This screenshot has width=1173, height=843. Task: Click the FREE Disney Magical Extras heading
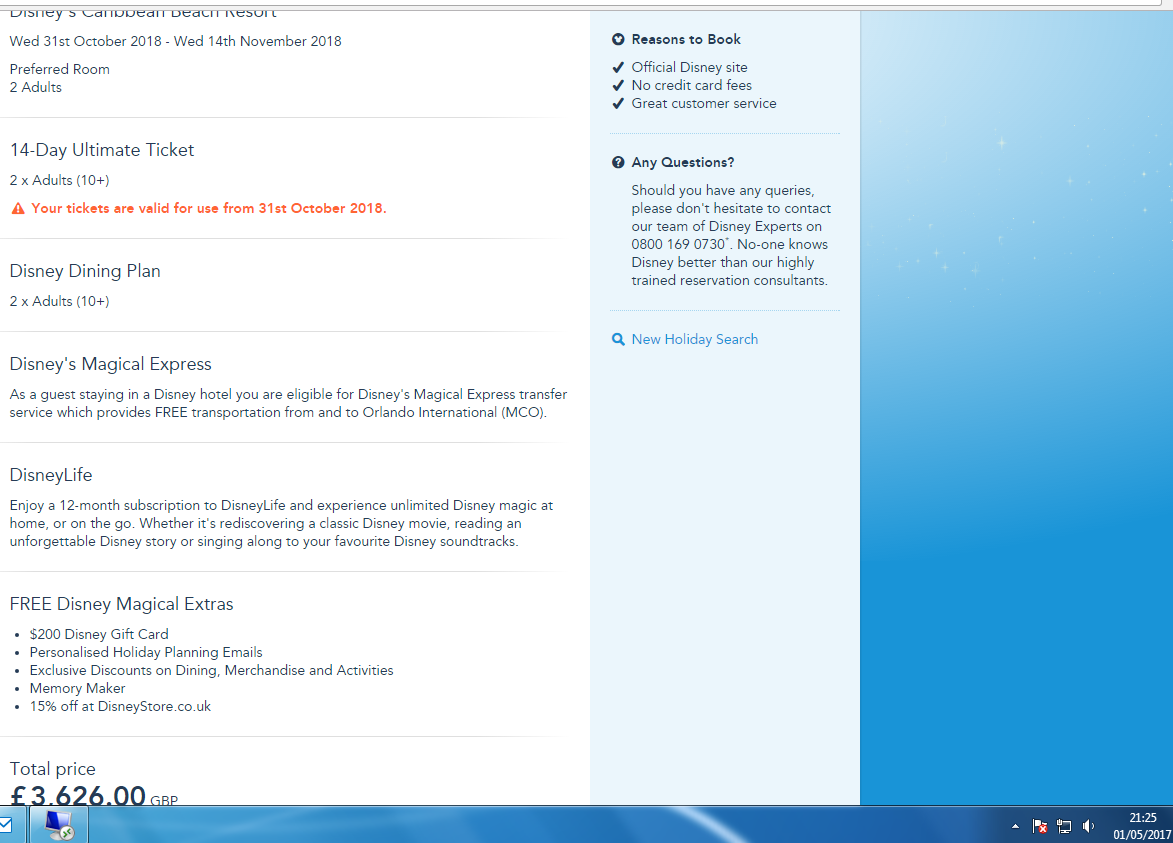pos(121,604)
